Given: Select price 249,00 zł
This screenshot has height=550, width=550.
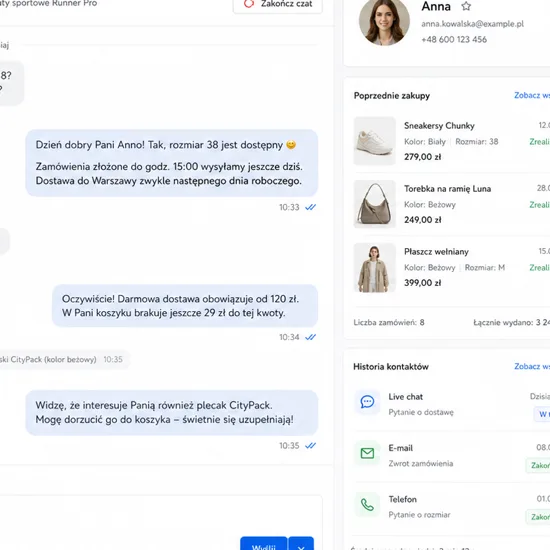Looking at the screenshot, I should tap(422, 220).
